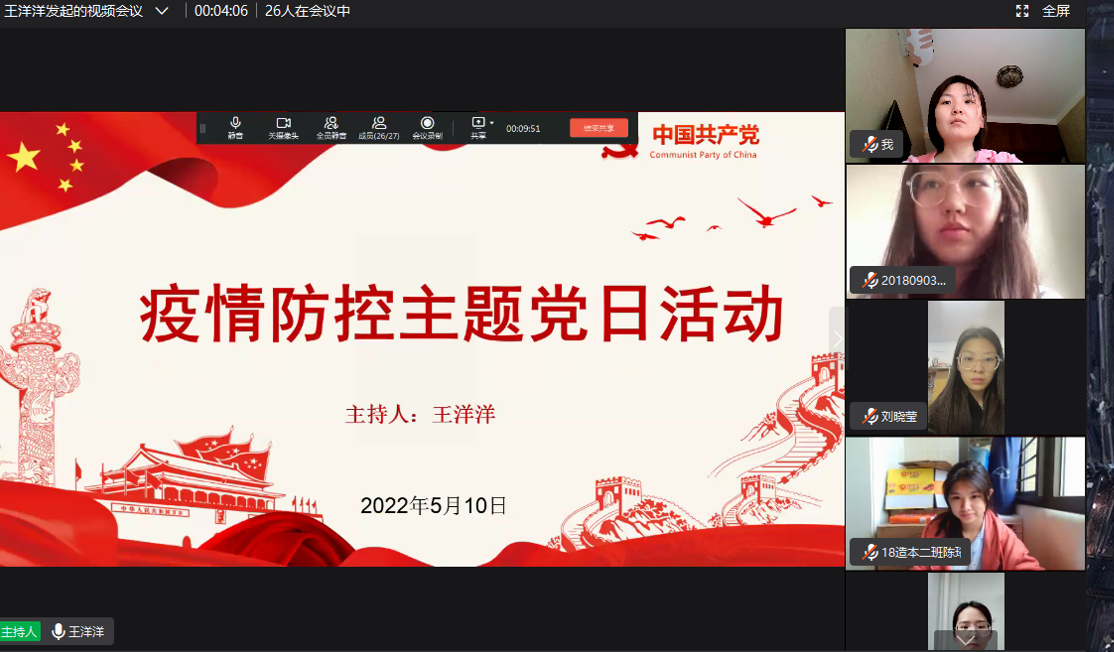
Task: Expand the meeting title dropdown chevron
Action: click(x=162, y=11)
